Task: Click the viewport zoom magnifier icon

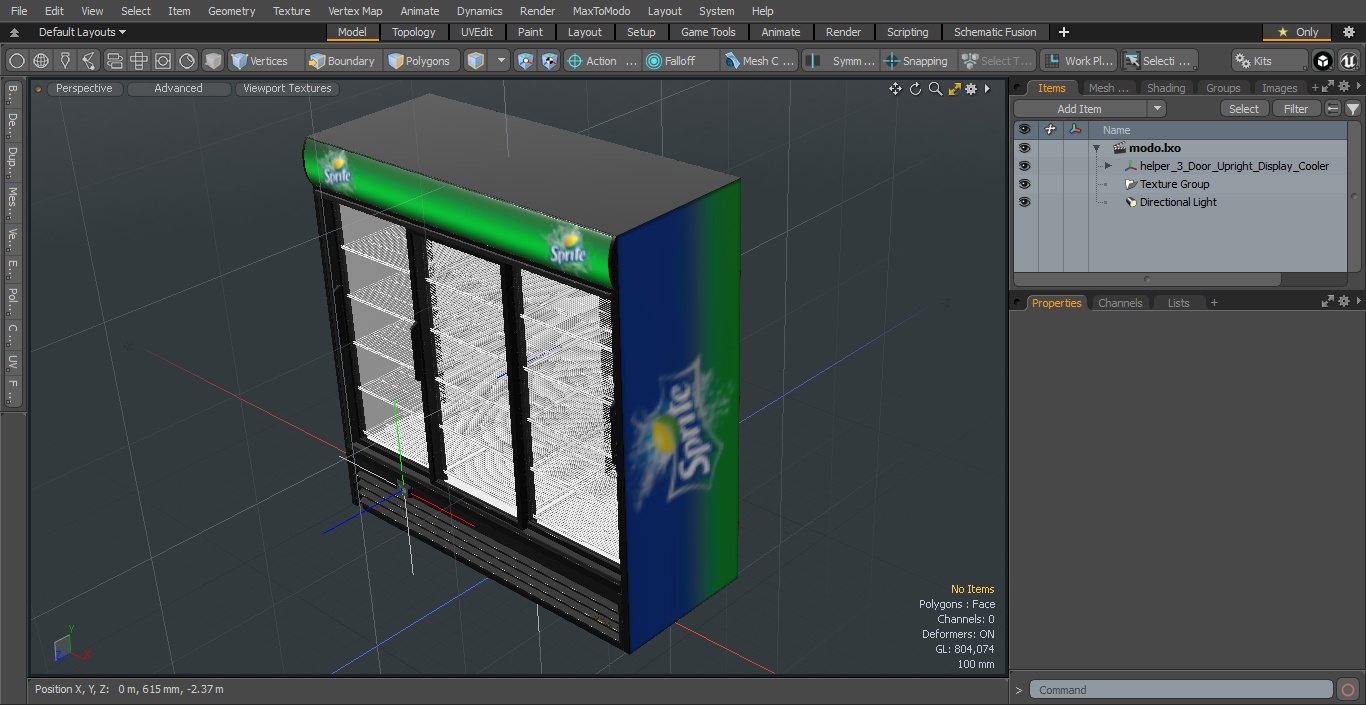Action: (935, 89)
